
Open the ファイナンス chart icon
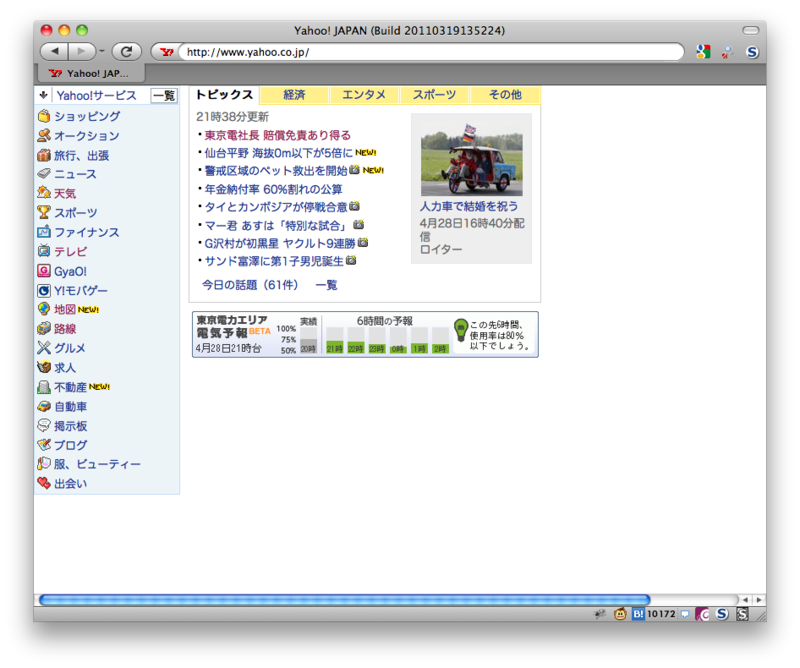point(44,232)
